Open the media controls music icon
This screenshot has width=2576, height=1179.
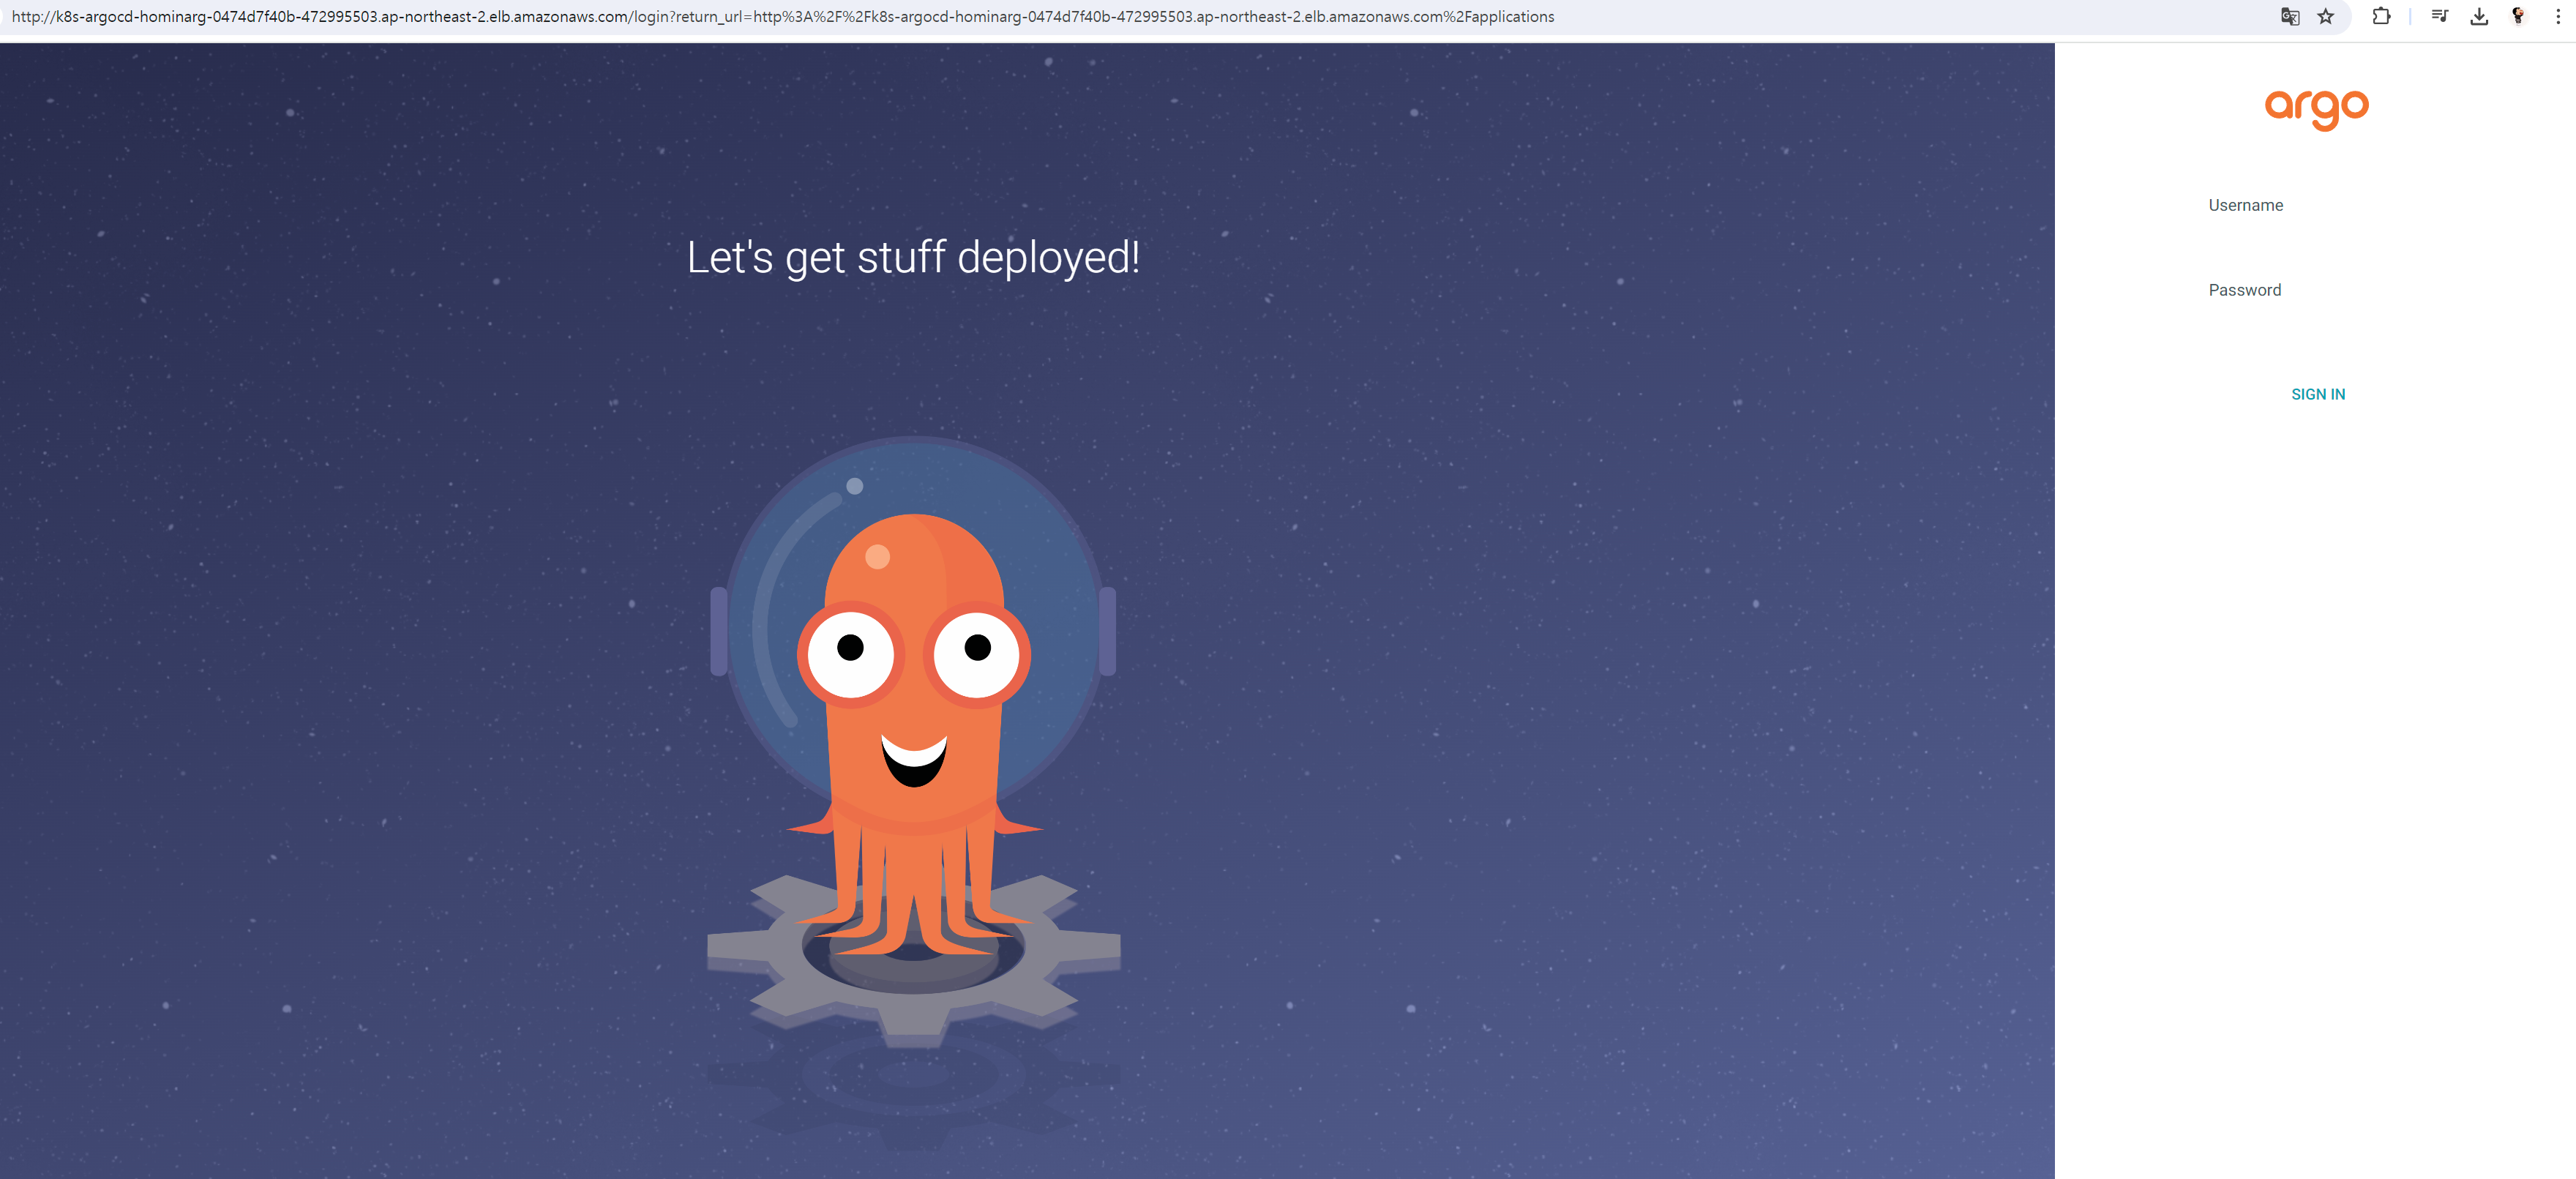(2439, 16)
